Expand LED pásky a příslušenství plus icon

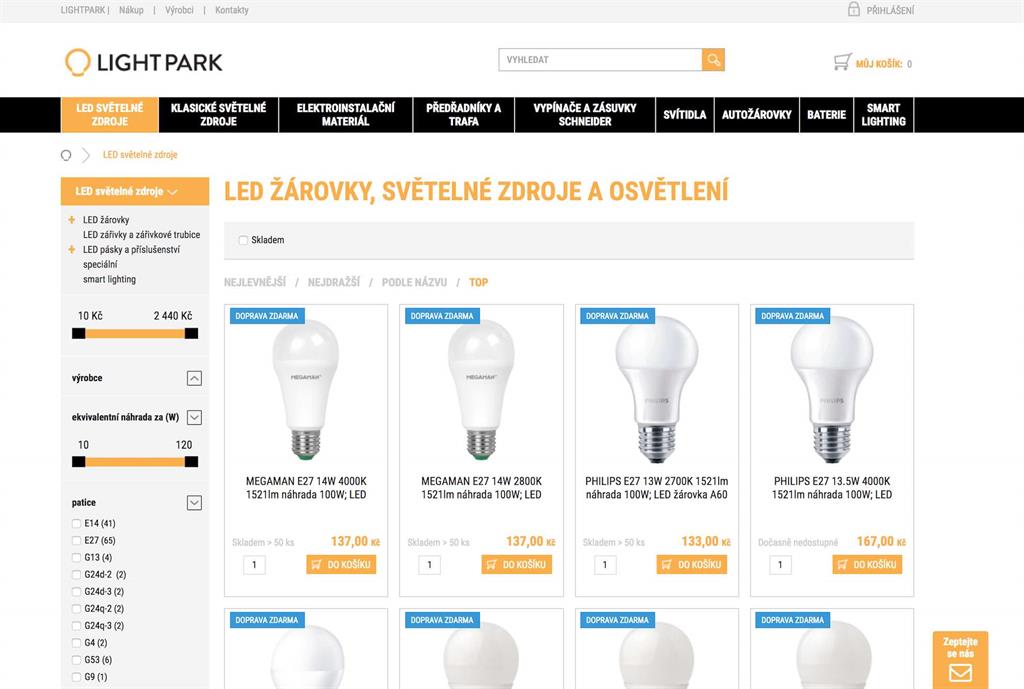click(71, 249)
